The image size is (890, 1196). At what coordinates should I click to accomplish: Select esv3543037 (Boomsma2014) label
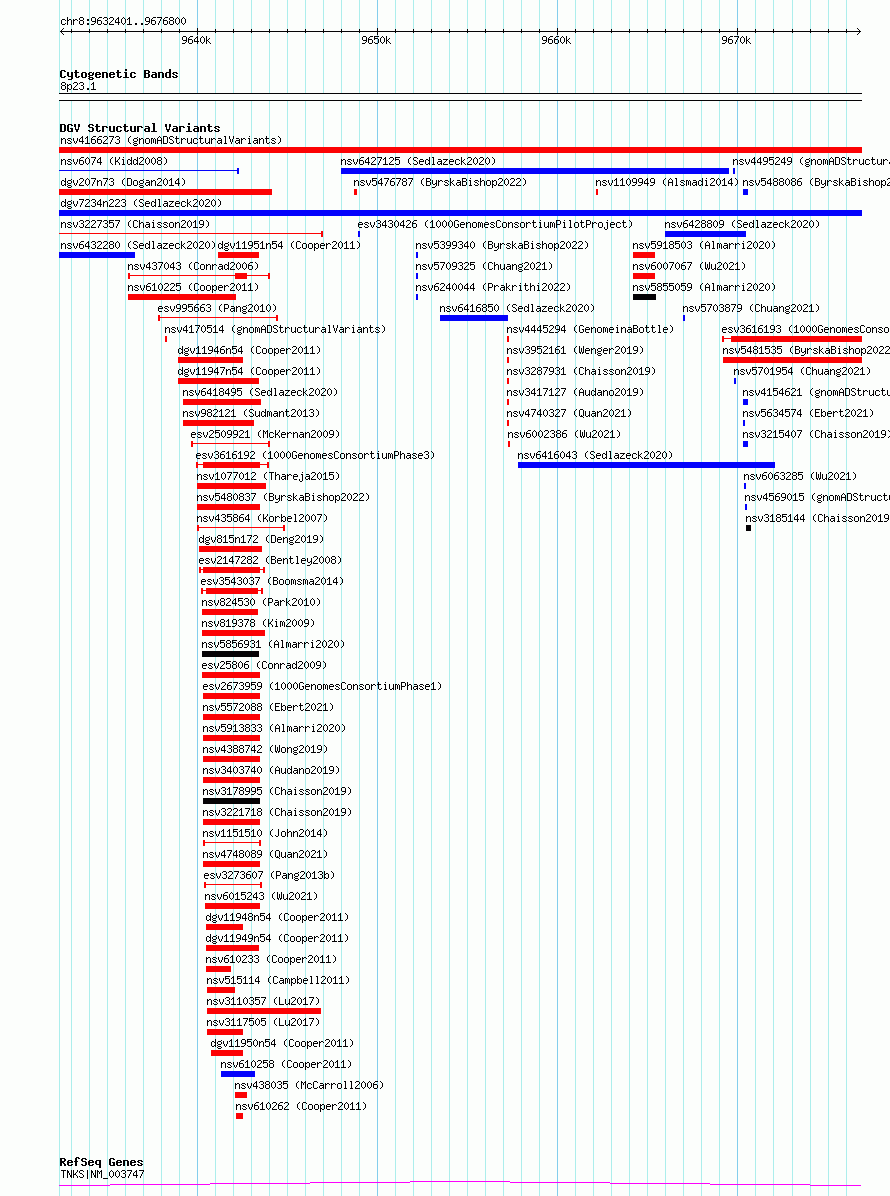tap(272, 581)
